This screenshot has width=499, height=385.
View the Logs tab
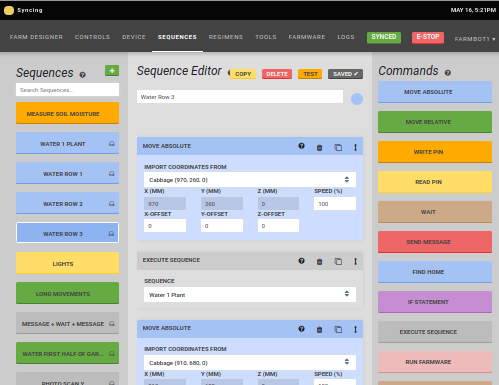(346, 37)
